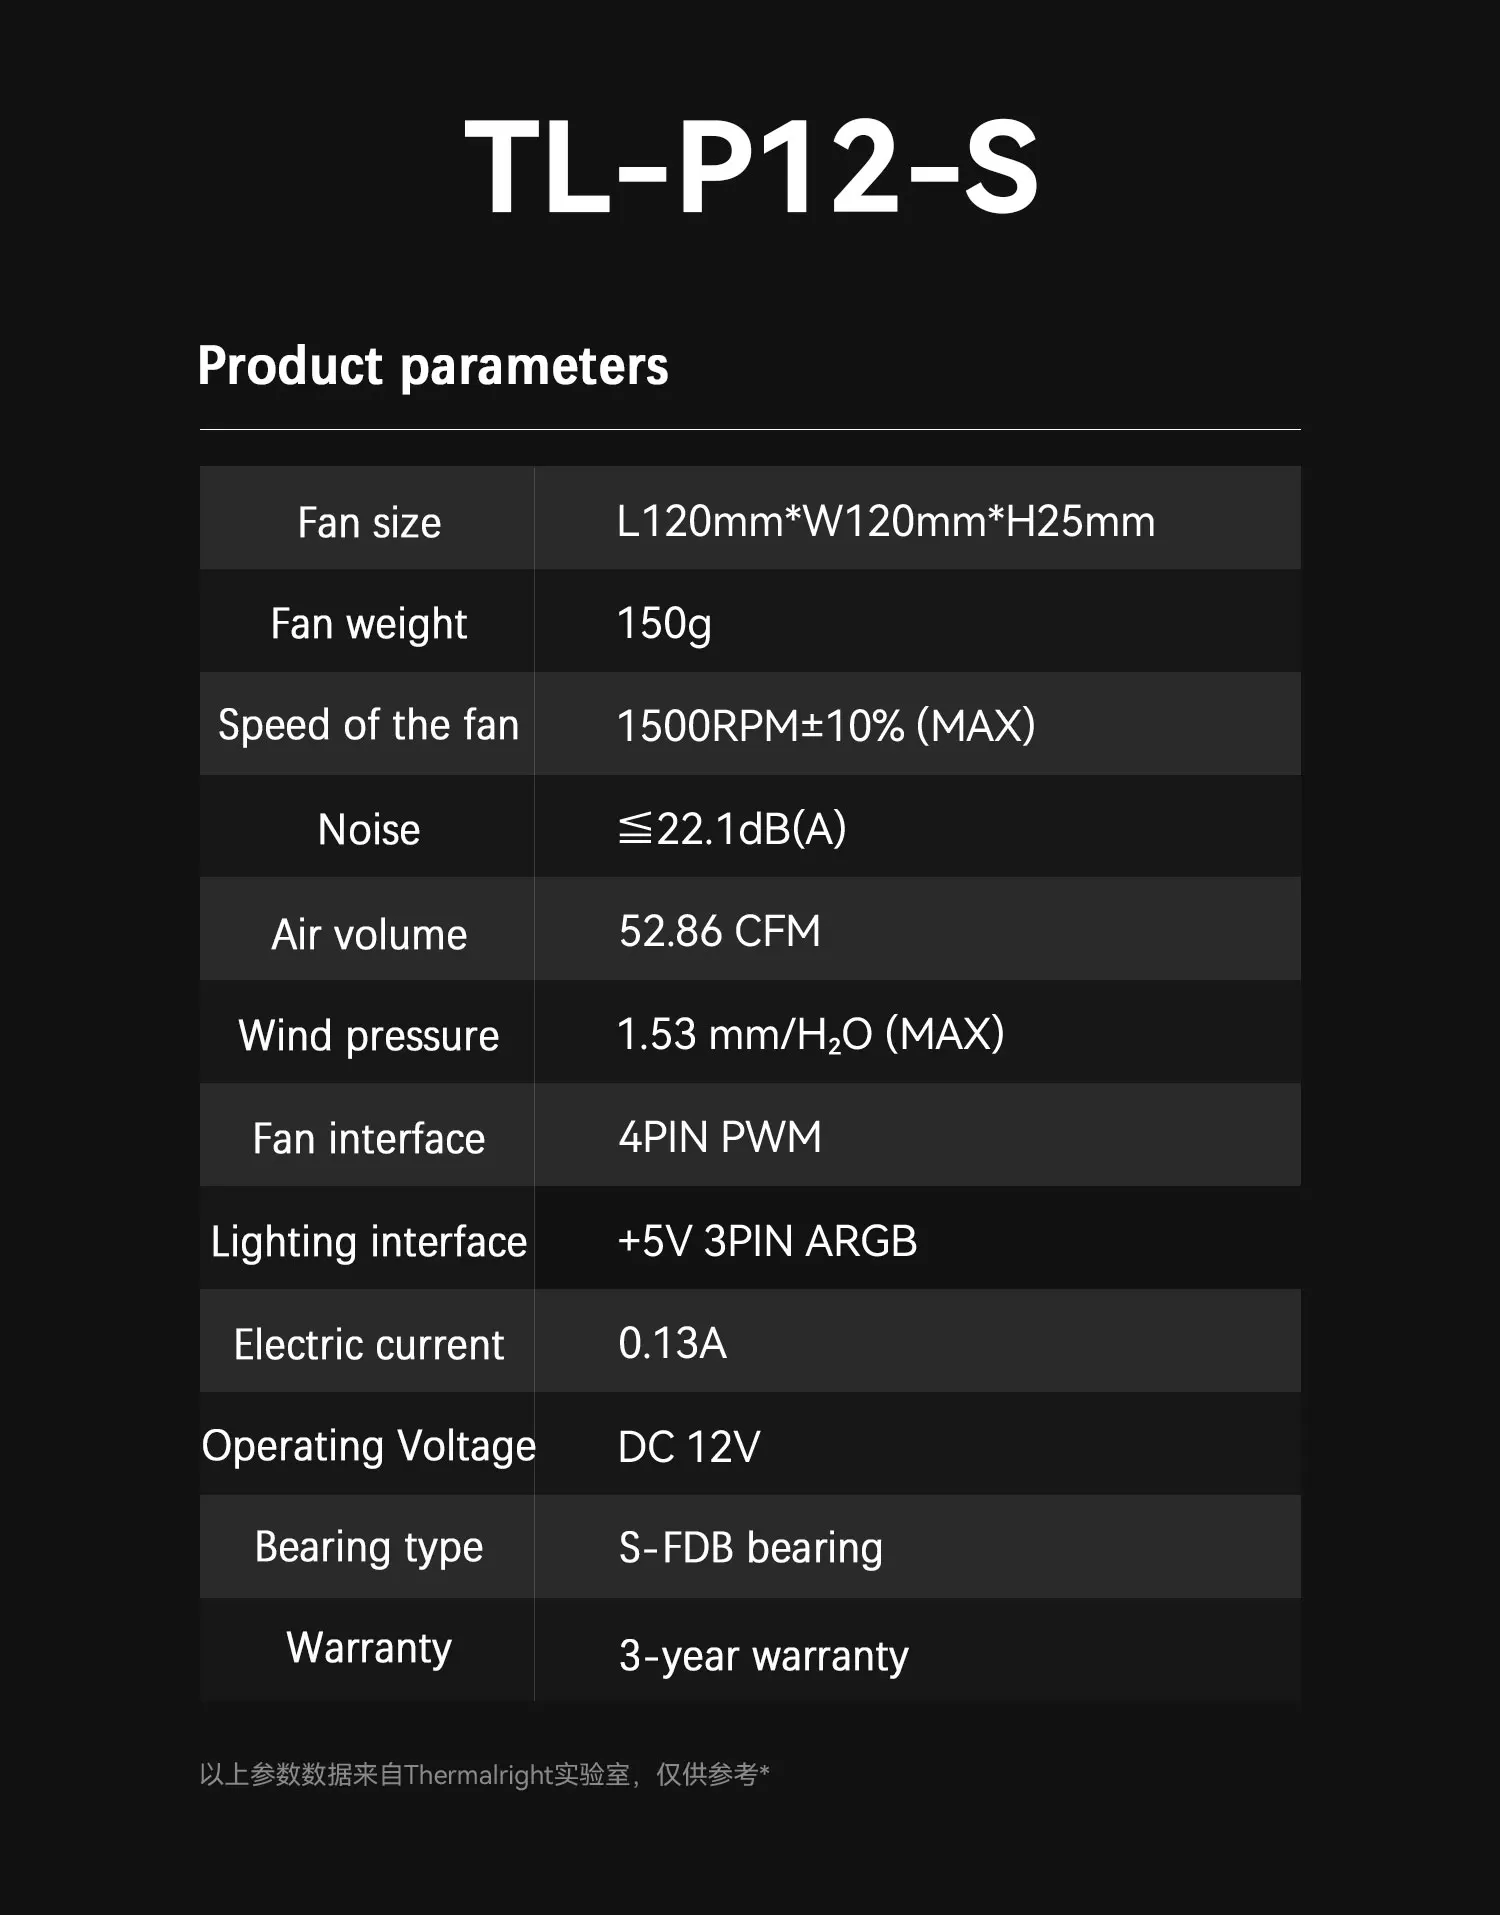
Task: Select the Wind pressure label
Action: pyautogui.click(x=369, y=1036)
